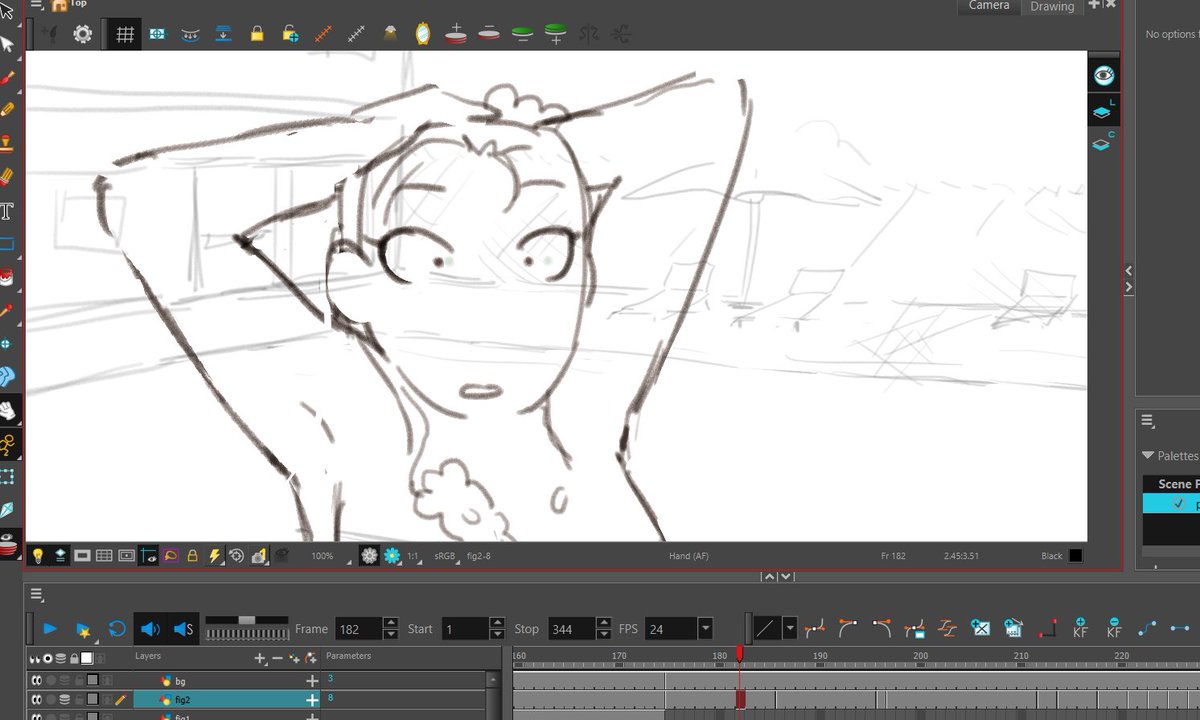Screen dimensions: 1200x720
Task: Select the Hand tool in left toolbar
Action: [x=8, y=410]
